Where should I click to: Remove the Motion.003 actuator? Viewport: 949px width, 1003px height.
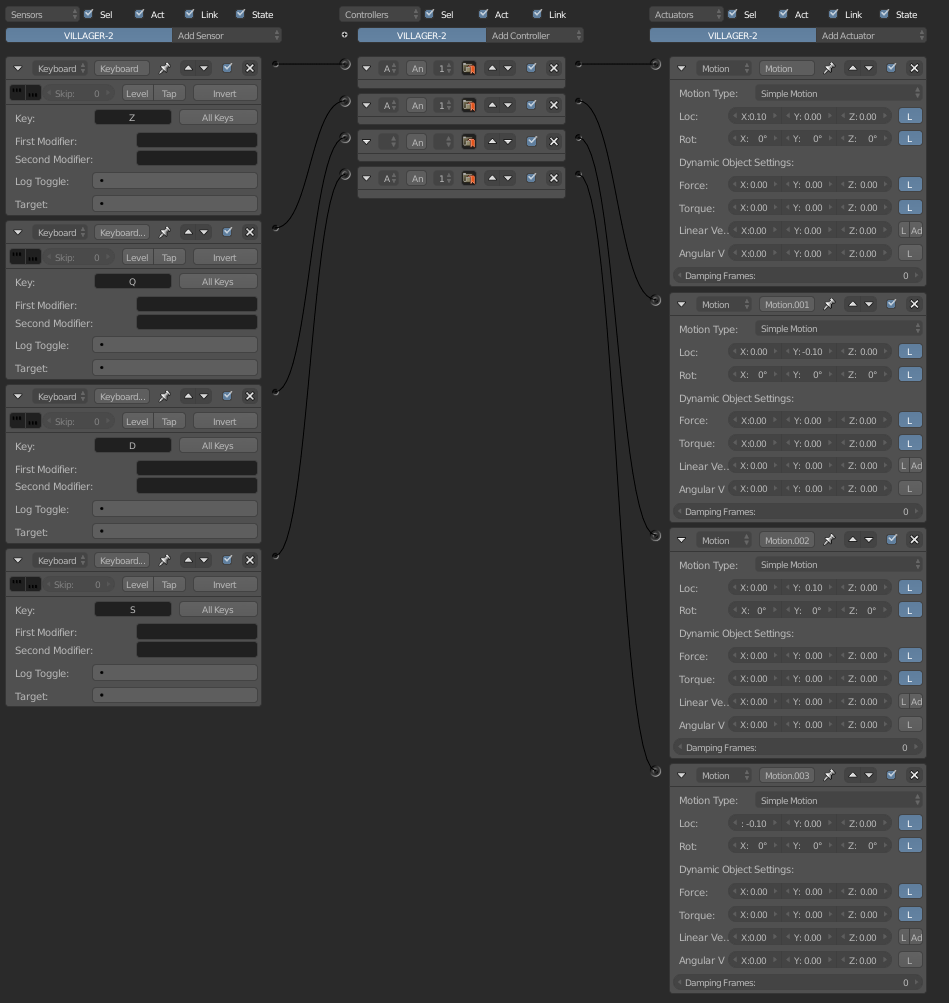pos(914,775)
